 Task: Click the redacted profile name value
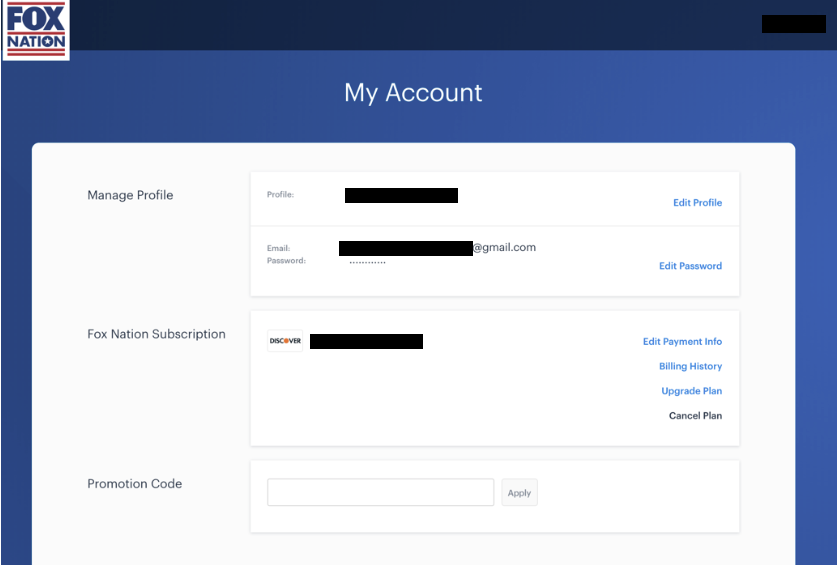[401, 196]
